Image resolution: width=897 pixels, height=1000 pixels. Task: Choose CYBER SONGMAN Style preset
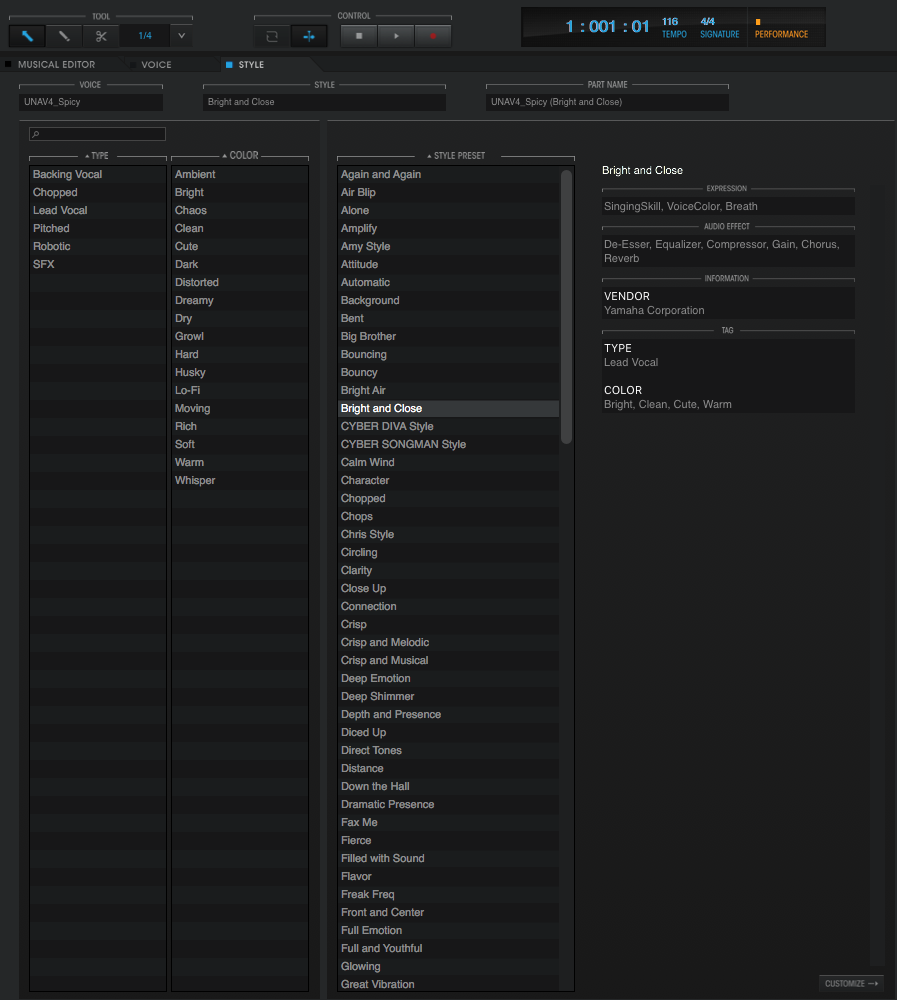click(448, 445)
